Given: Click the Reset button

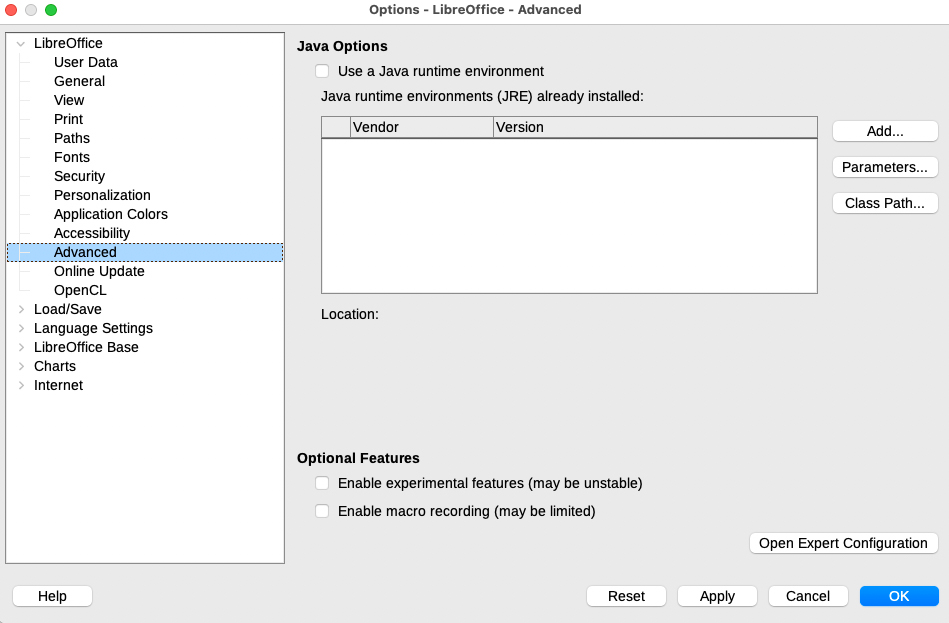Looking at the screenshot, I should click(626, 596).
